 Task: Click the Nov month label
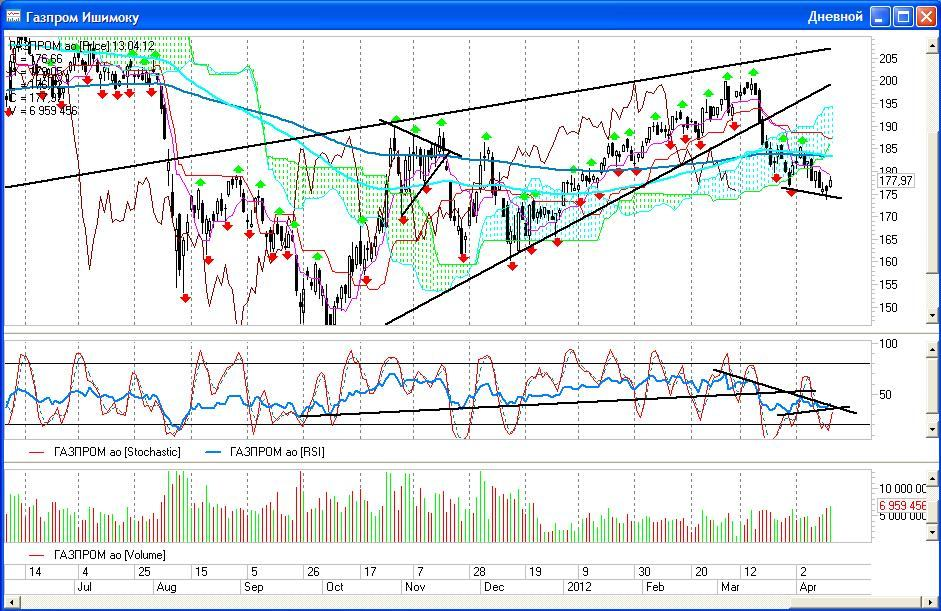tap(415, 586)
